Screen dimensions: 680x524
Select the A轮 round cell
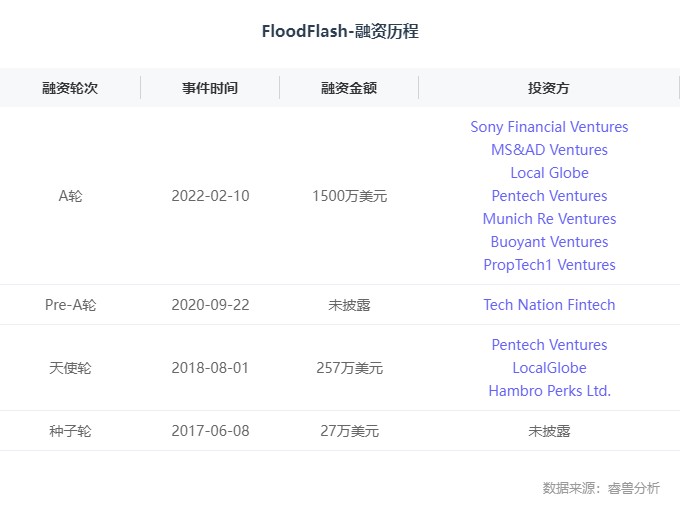tap(70, 196)
